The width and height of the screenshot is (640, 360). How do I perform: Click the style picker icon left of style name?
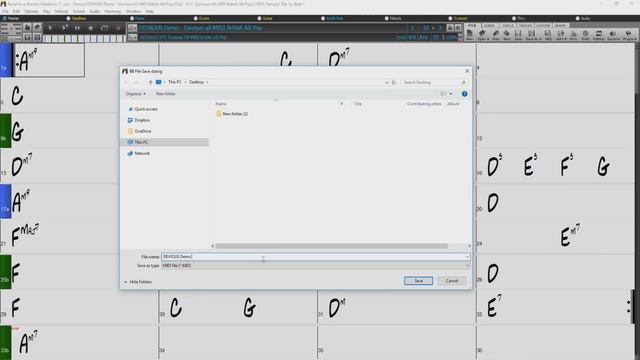click(x=132, y=37)
